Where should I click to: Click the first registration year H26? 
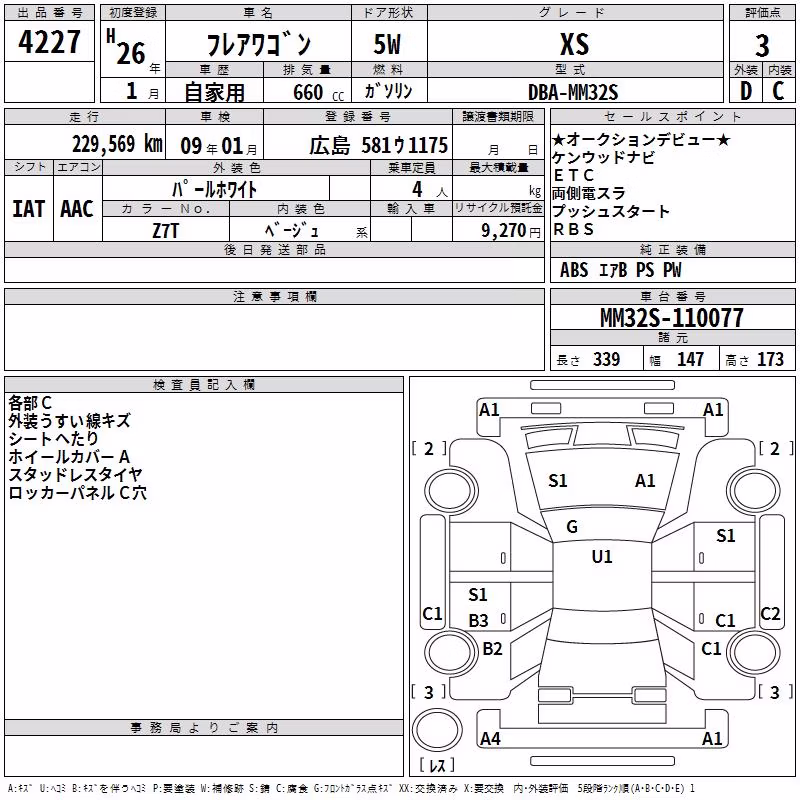point(127,47)
